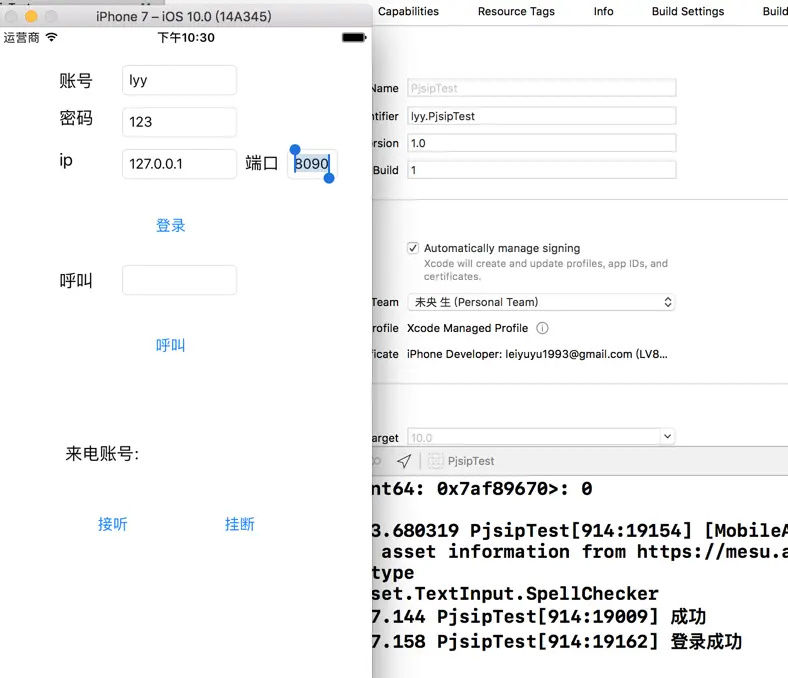This screenshot has height=678, width=788.
Task: Click the 端口 port field showing 8090
Action: [x=312, y=164]
